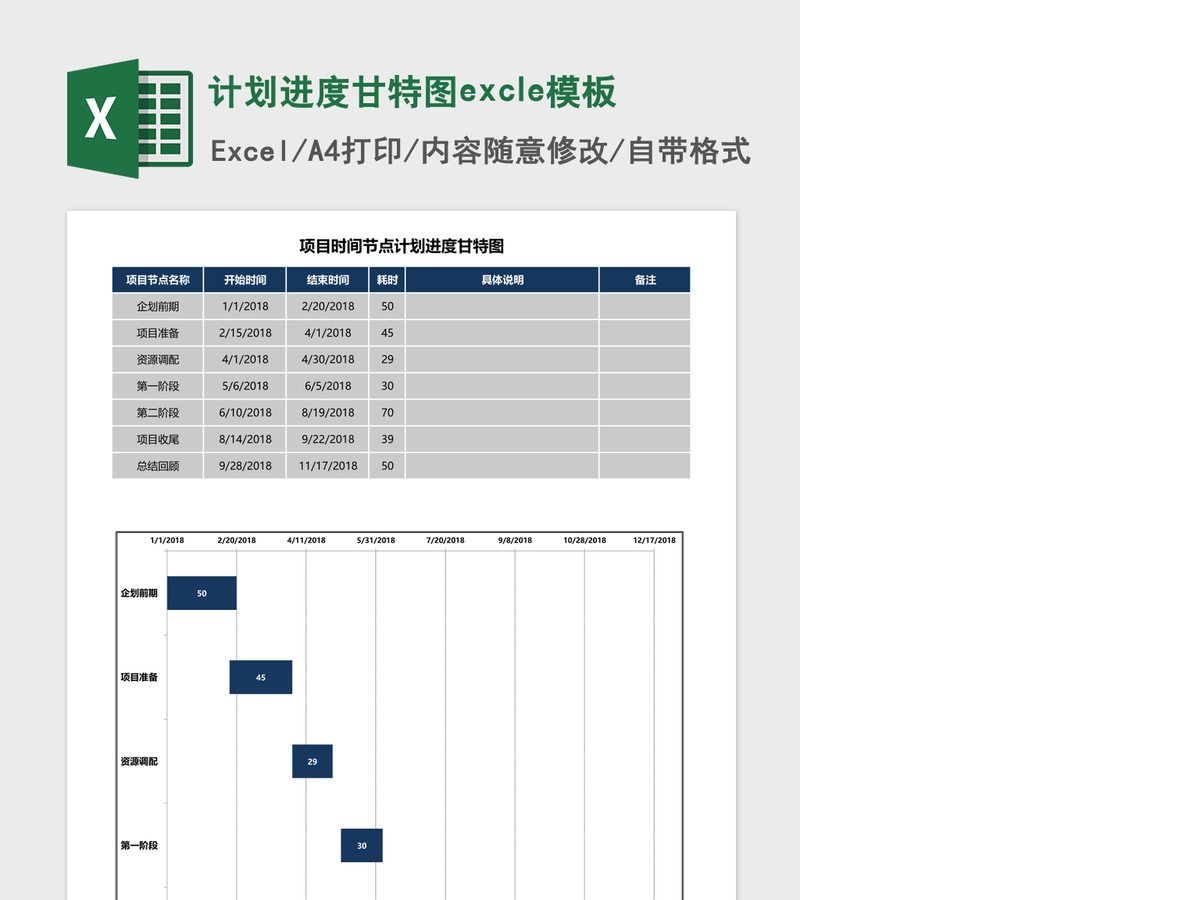This screenshot has height=900, width=1200.
Task: Select the 项目准备 cell in the table
Action: 158,333
